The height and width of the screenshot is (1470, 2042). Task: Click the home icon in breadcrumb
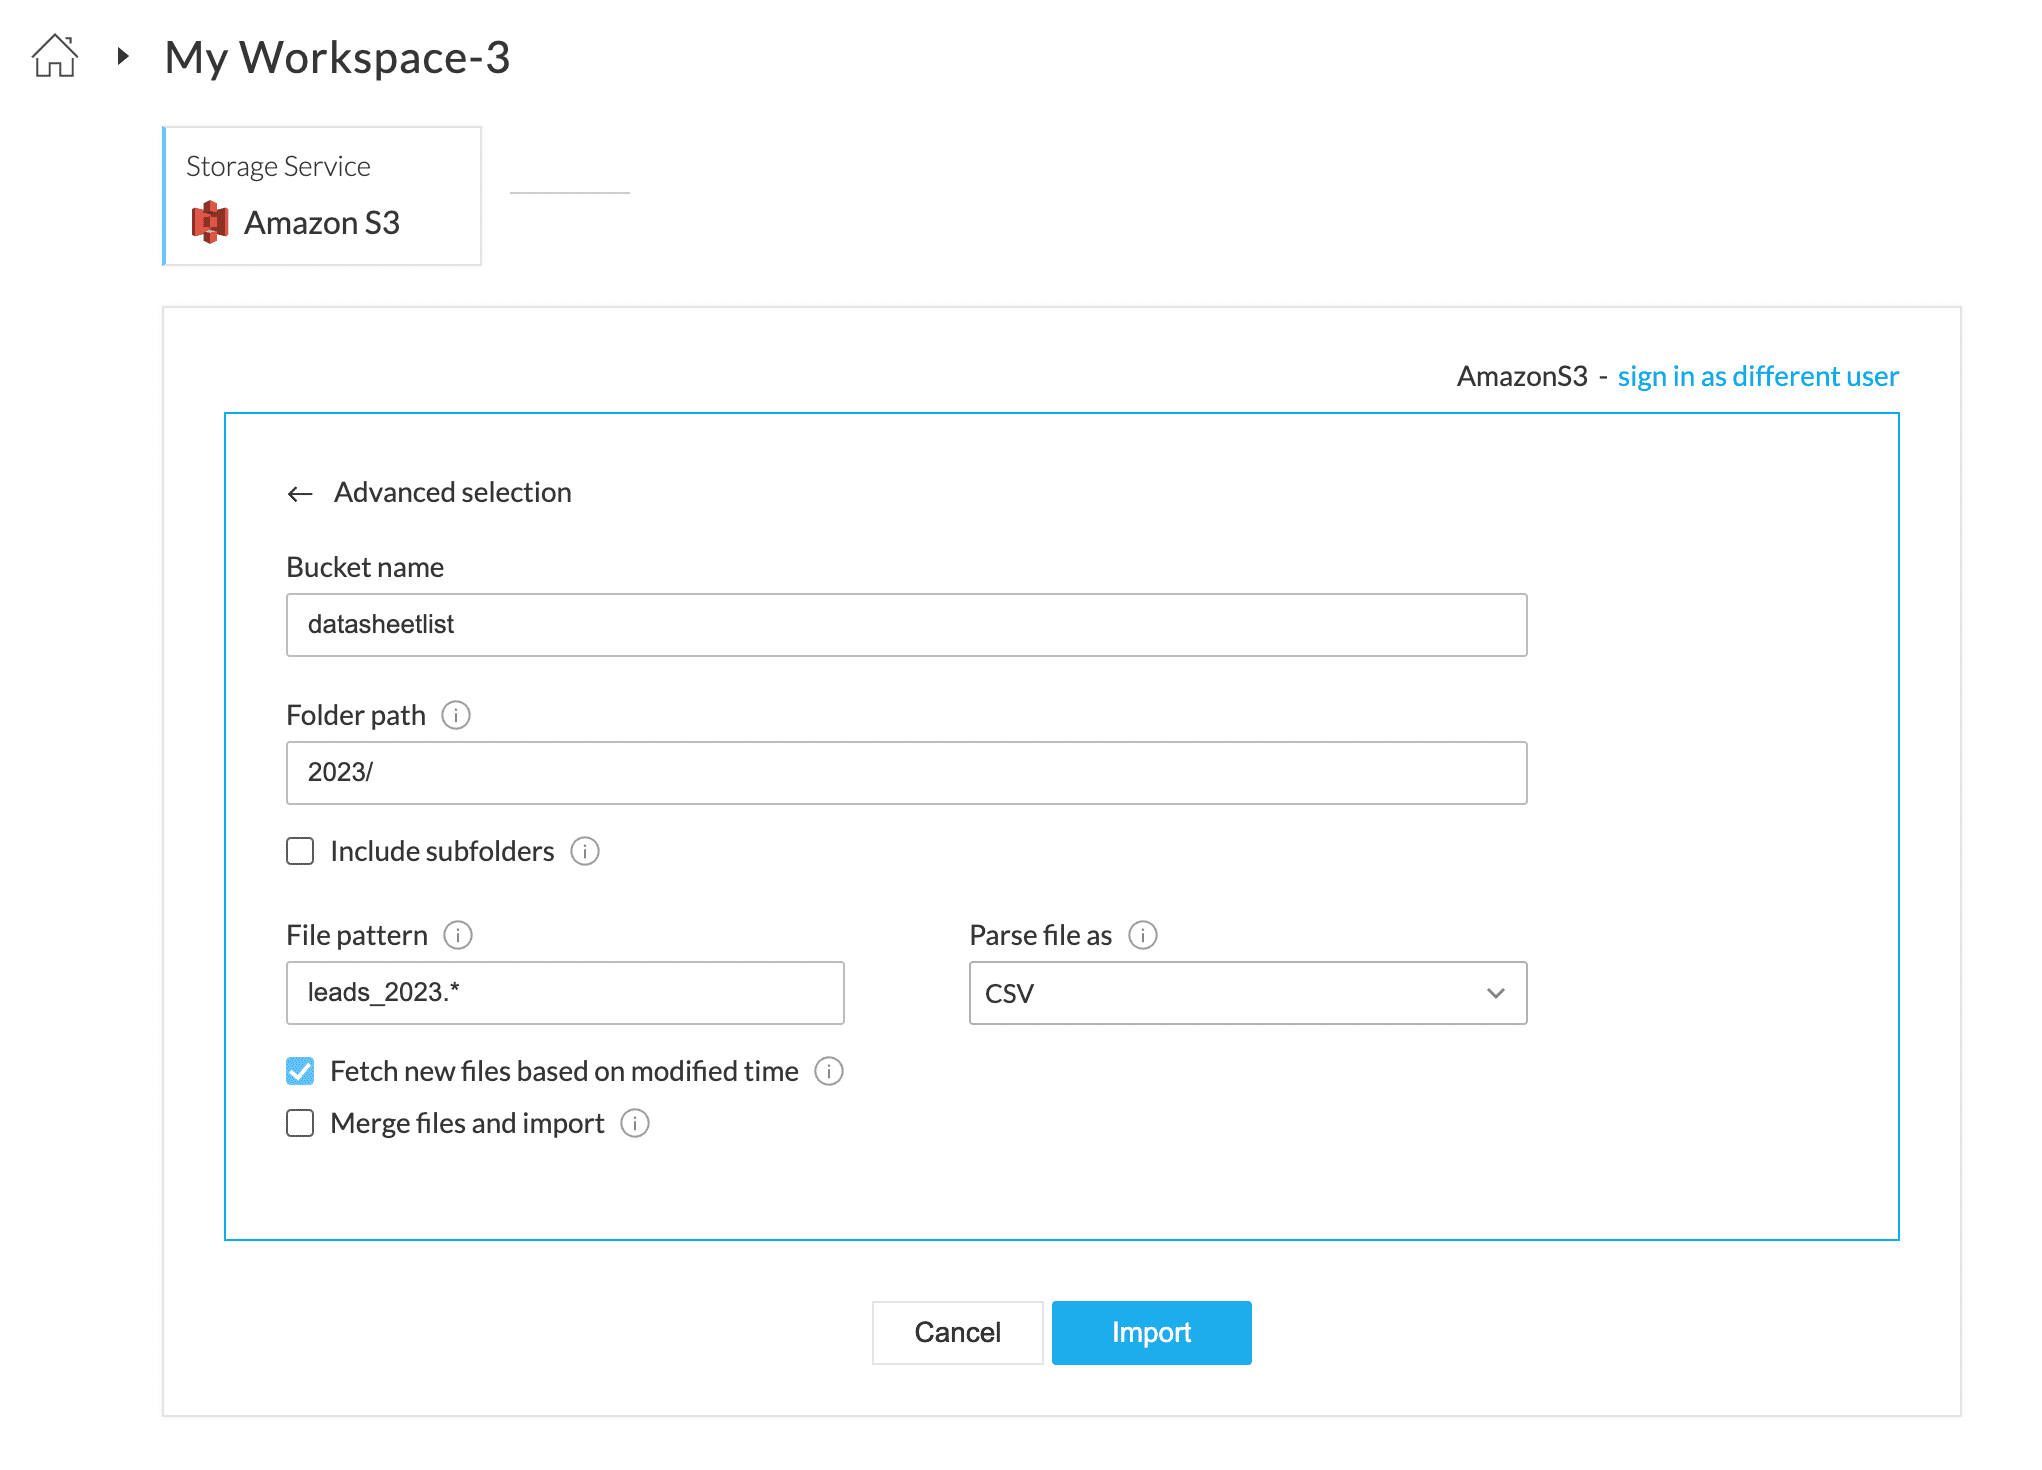[55, 56]
